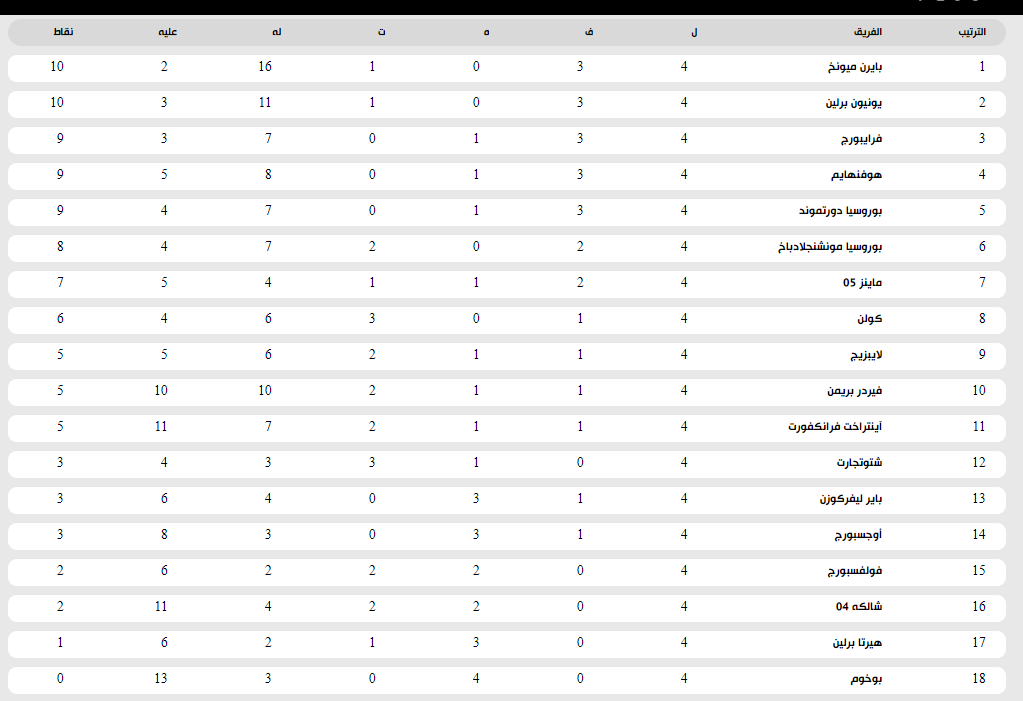Select the شالكه 04 team name
Image resolution: width=1023 pixels, height=701 pixels.
click(860, 607)
